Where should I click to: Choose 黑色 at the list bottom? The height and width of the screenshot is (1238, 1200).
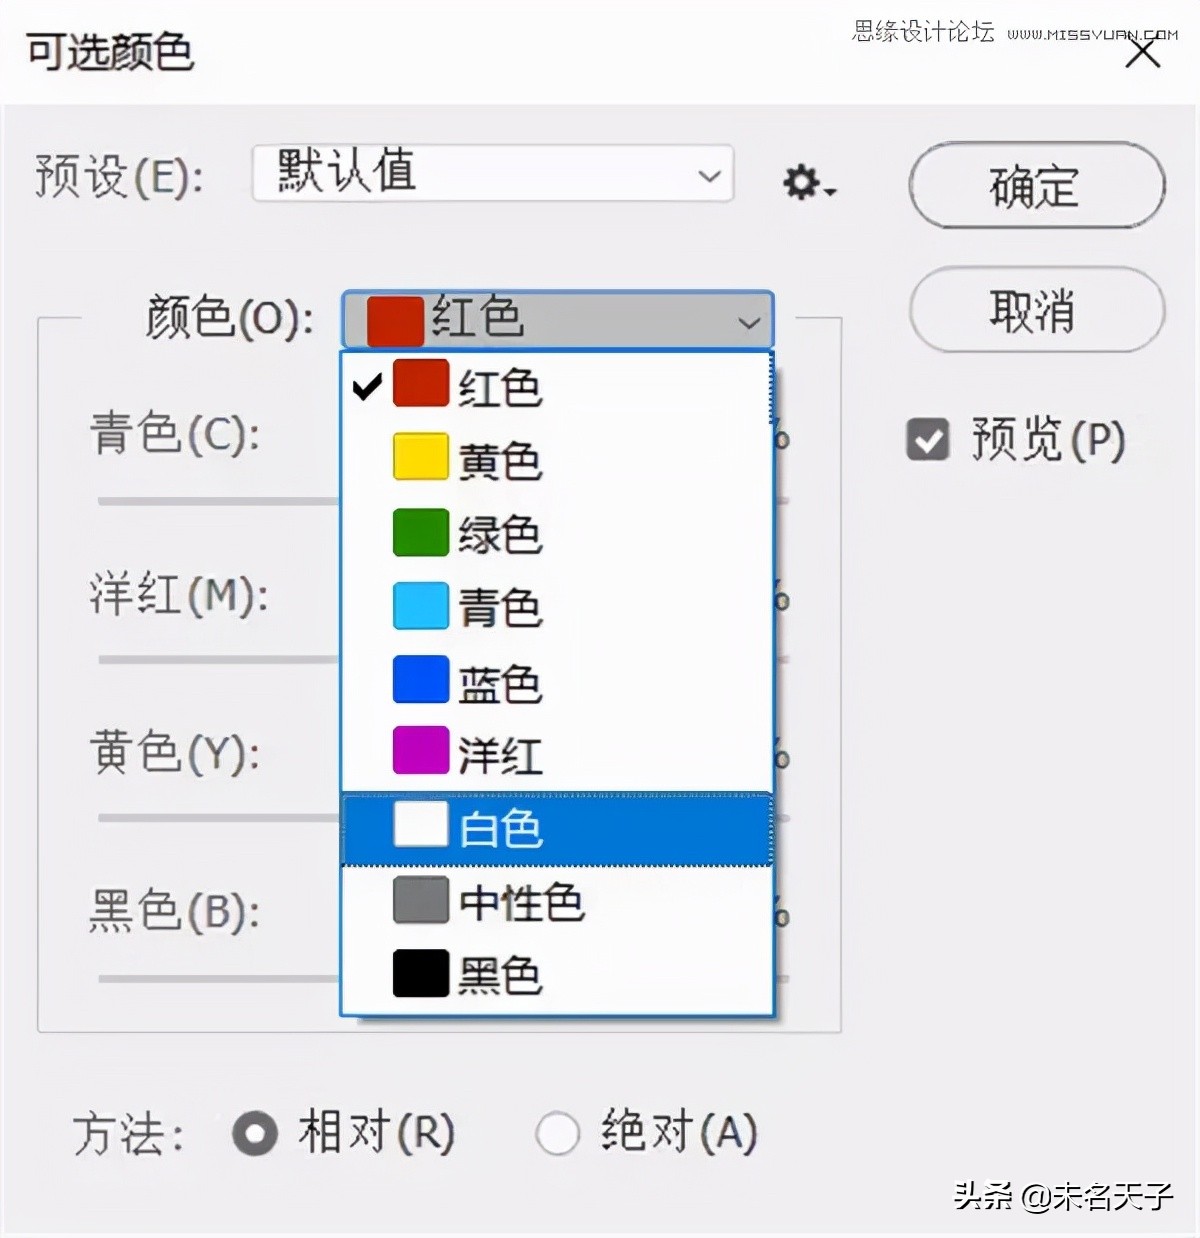click(421, 974)
